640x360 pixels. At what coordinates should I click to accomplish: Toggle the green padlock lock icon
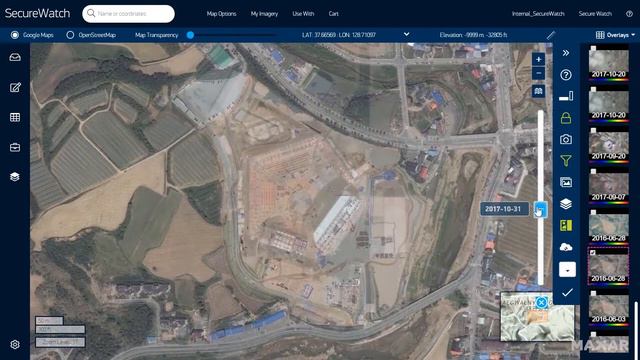[566, 118]
